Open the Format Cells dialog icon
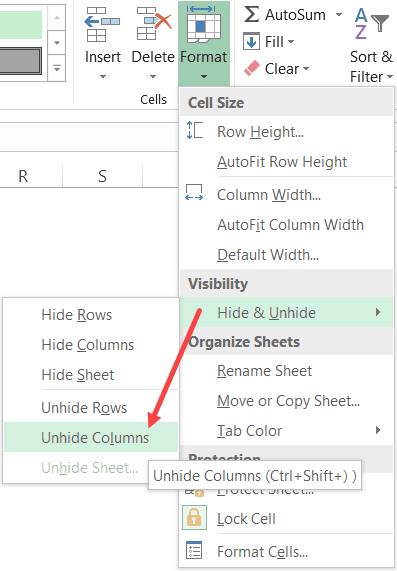 [x=194, y=550]
